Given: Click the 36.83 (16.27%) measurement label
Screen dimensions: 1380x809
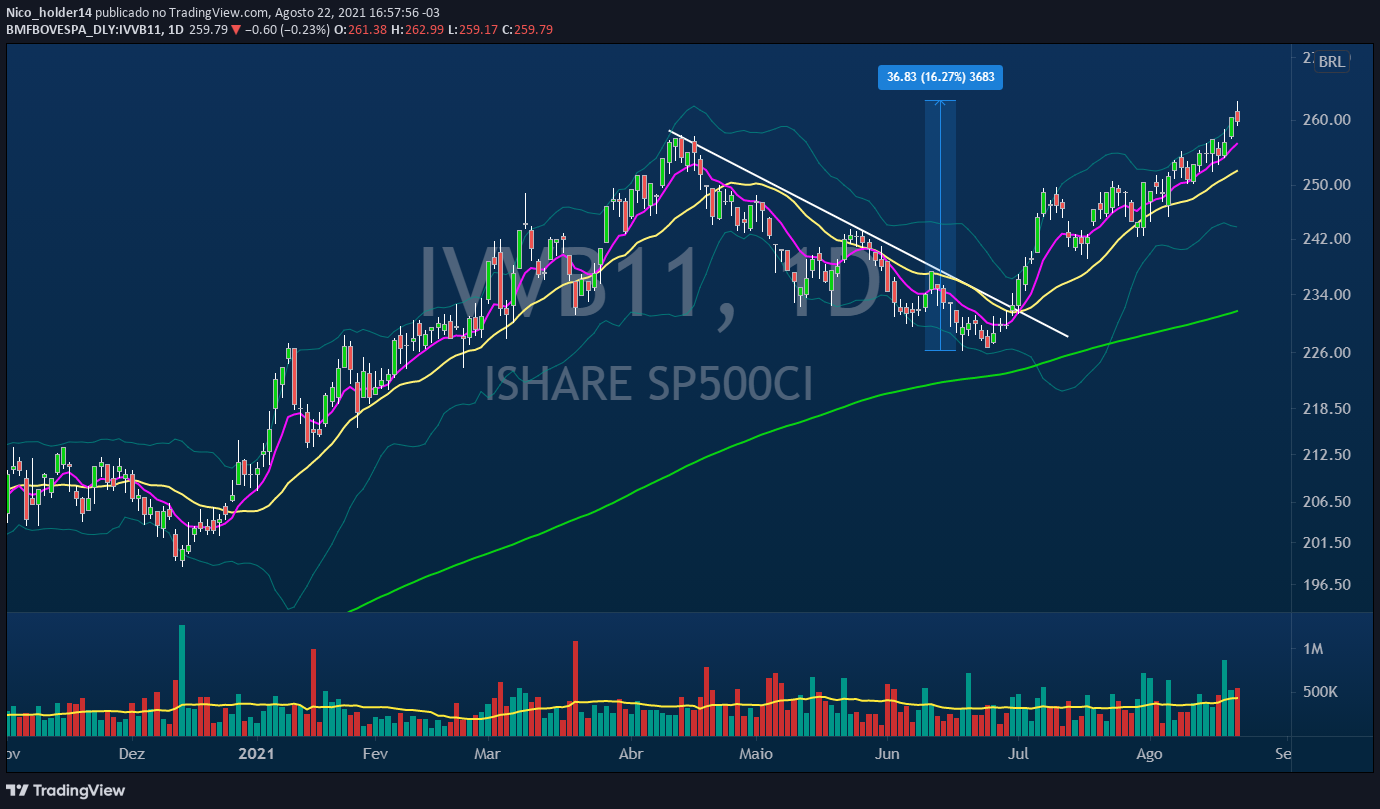Looking at the screenshot, I should [940, 77].
